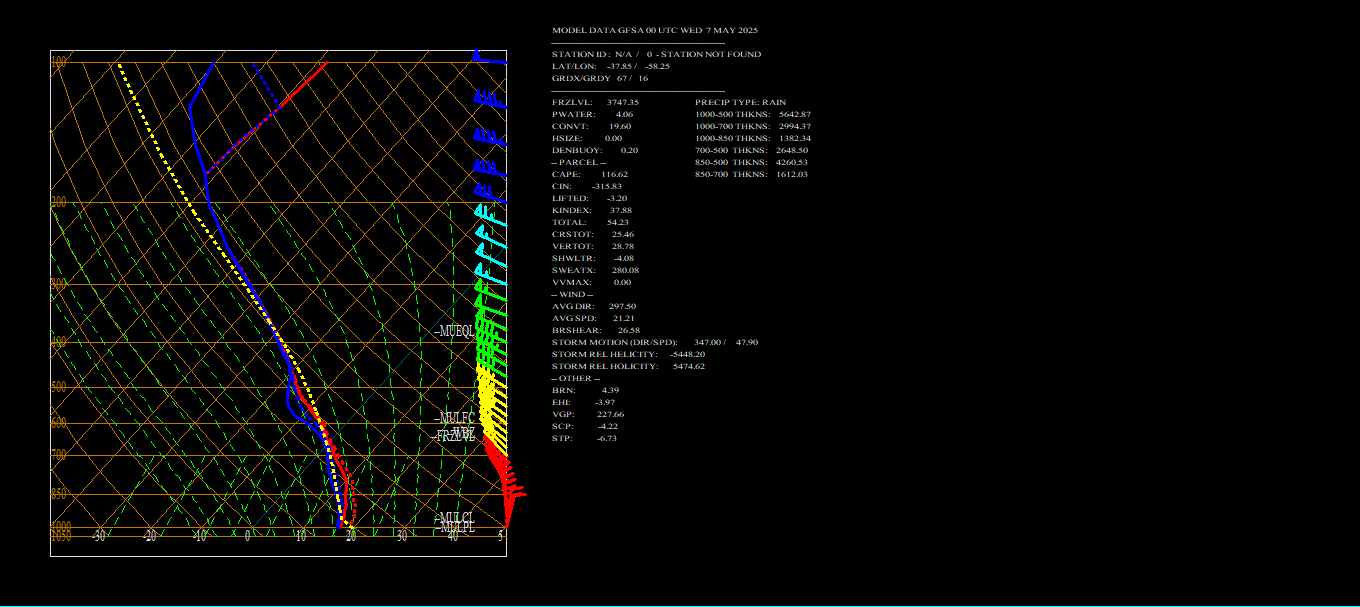Click the 850-700 THKNS 1612.03 line
This screenshot has height=607, width=1360.
(751, 174)
